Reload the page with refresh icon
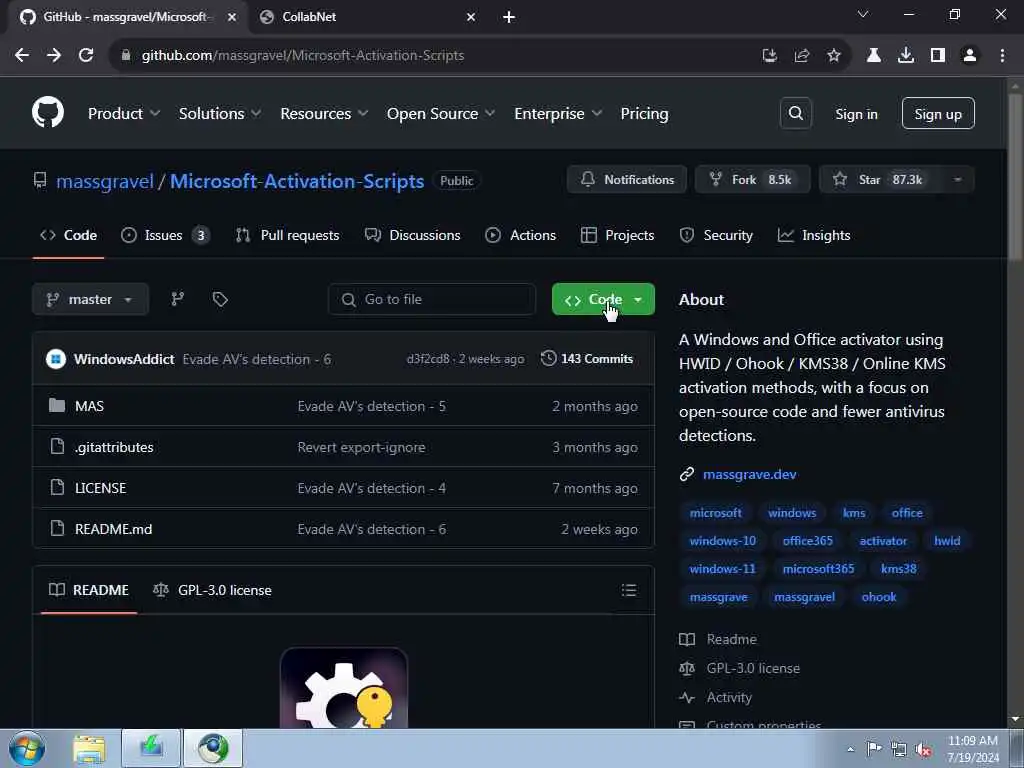The image size is (1024, 768). point(86,56)
